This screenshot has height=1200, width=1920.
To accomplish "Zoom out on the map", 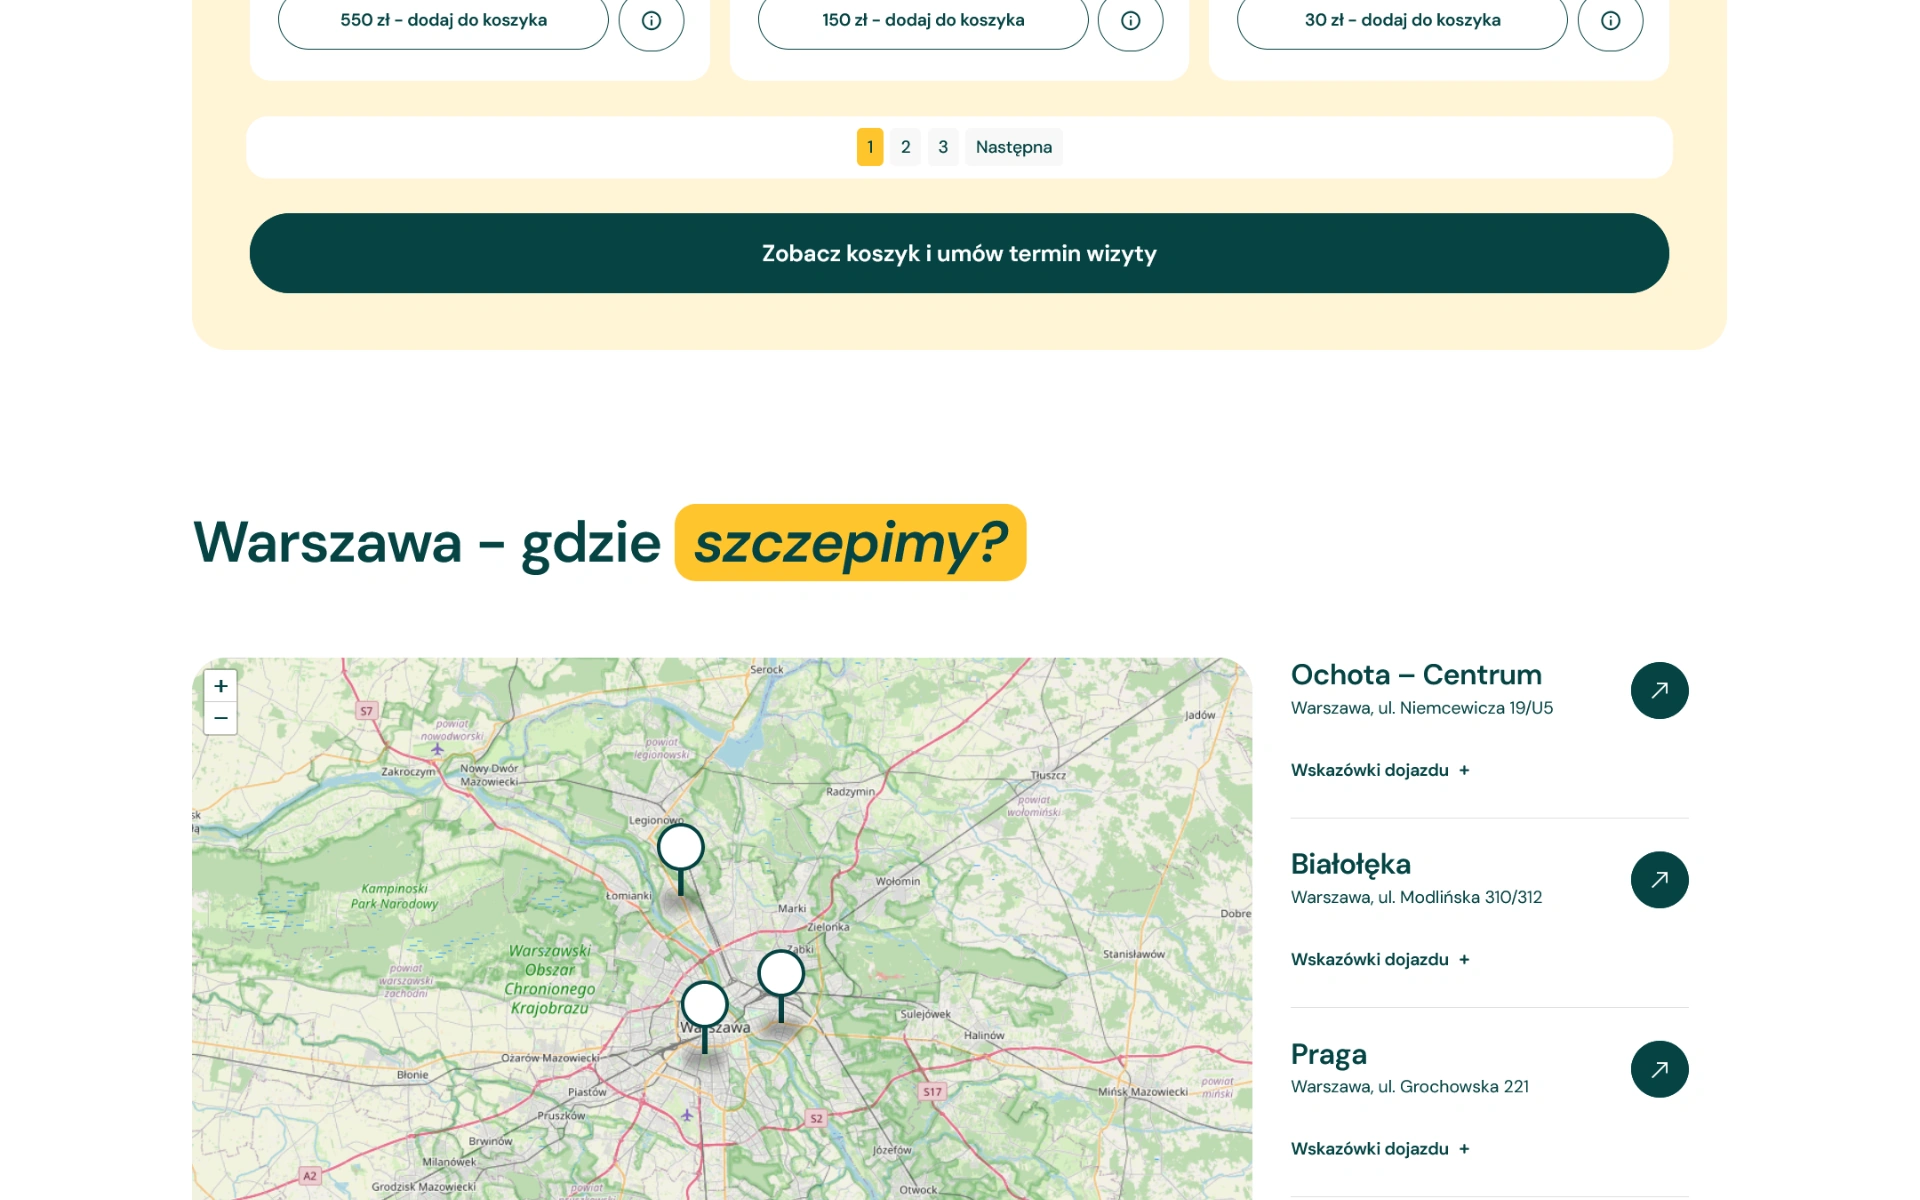I will coord(221,718).
